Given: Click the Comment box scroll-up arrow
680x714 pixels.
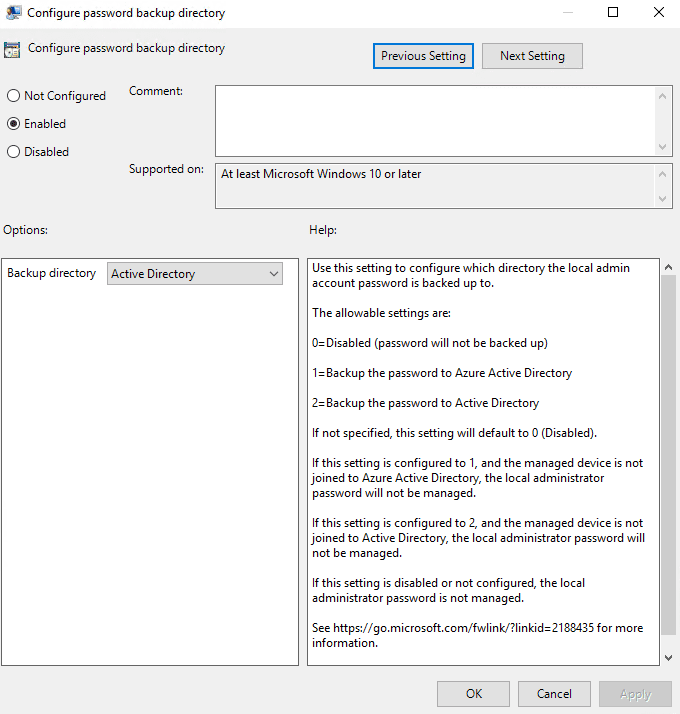Looking at the screenshot, I should click(x=664, y=95).
